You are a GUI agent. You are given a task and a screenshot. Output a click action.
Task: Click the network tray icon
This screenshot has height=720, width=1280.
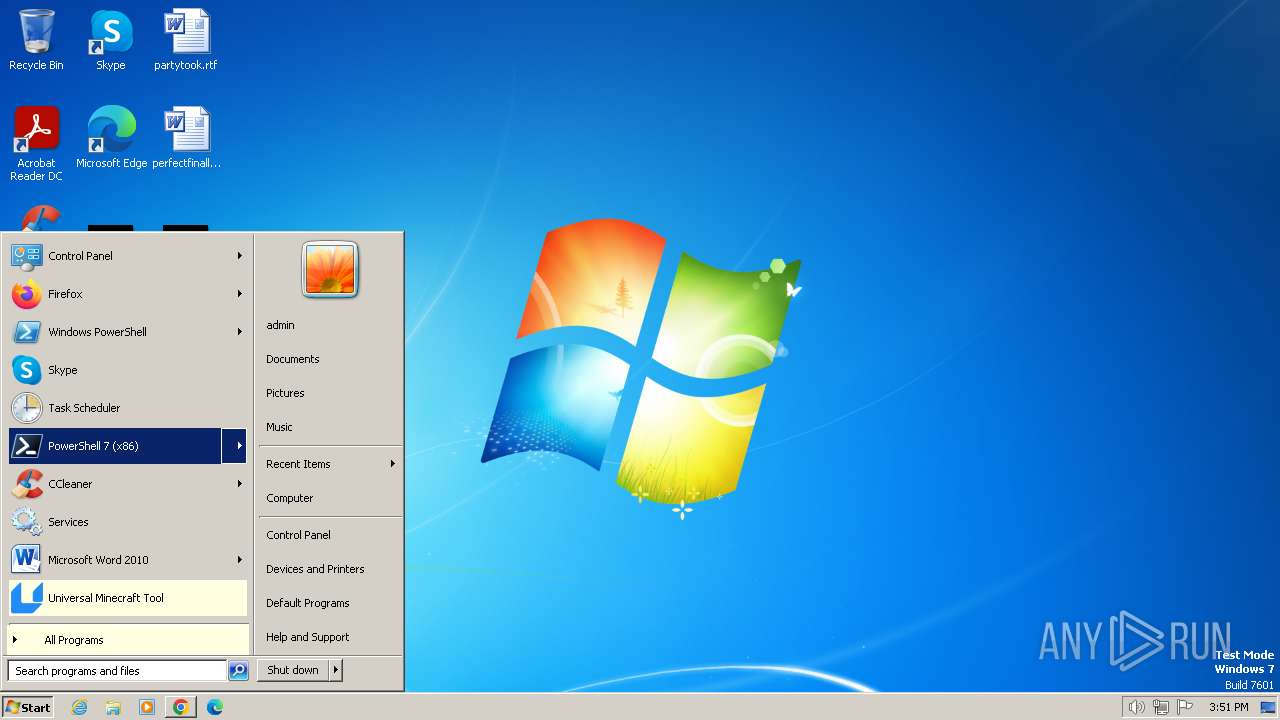click(x=1161, y=707)
